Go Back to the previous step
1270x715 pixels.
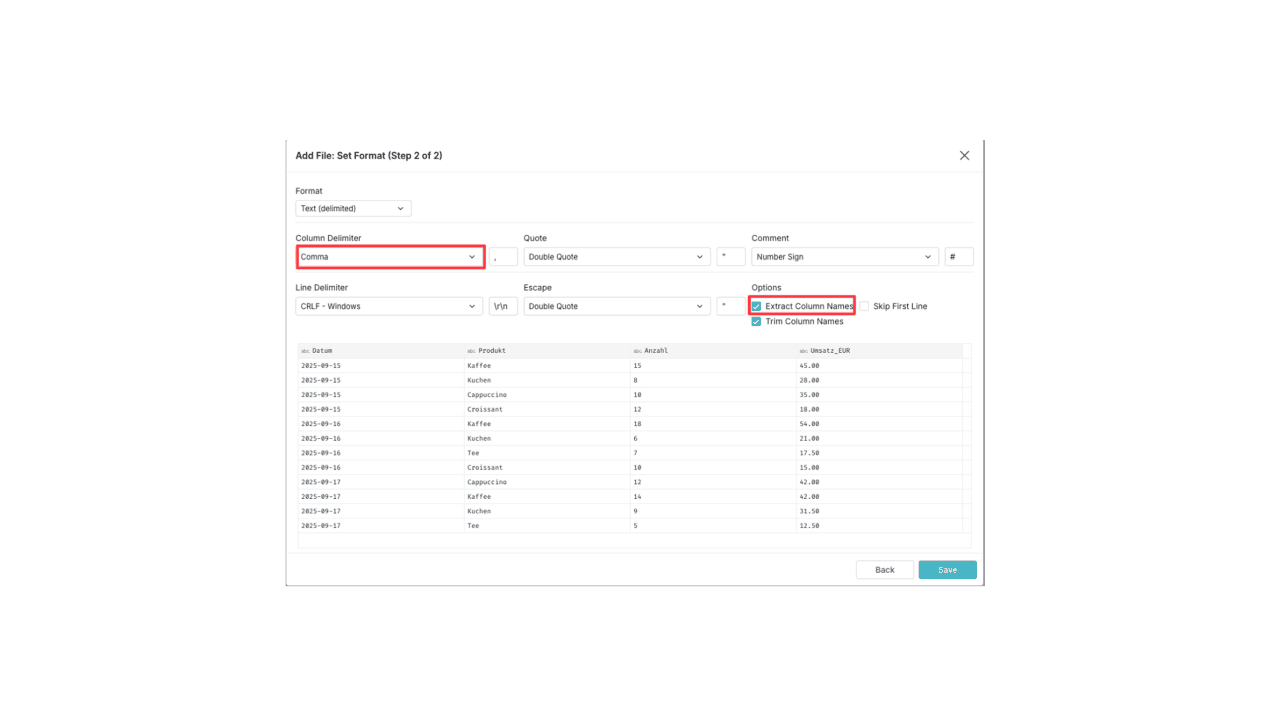pos(885,570)
